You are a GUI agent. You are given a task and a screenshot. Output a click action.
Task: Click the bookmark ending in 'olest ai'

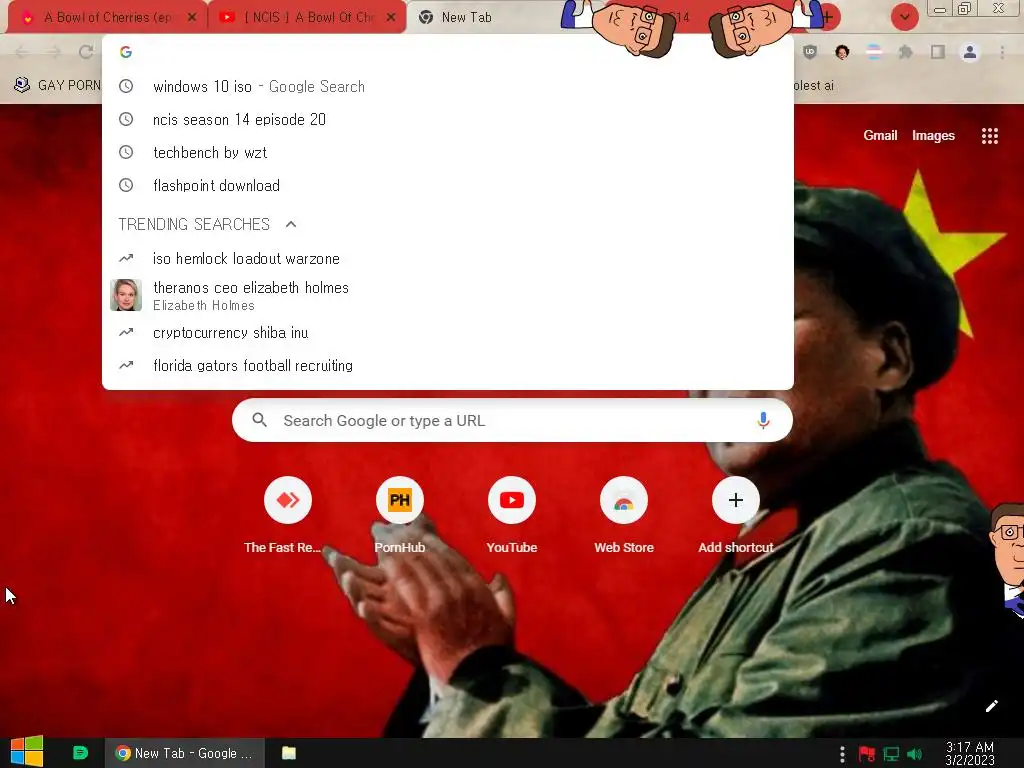tap(814, 85)
